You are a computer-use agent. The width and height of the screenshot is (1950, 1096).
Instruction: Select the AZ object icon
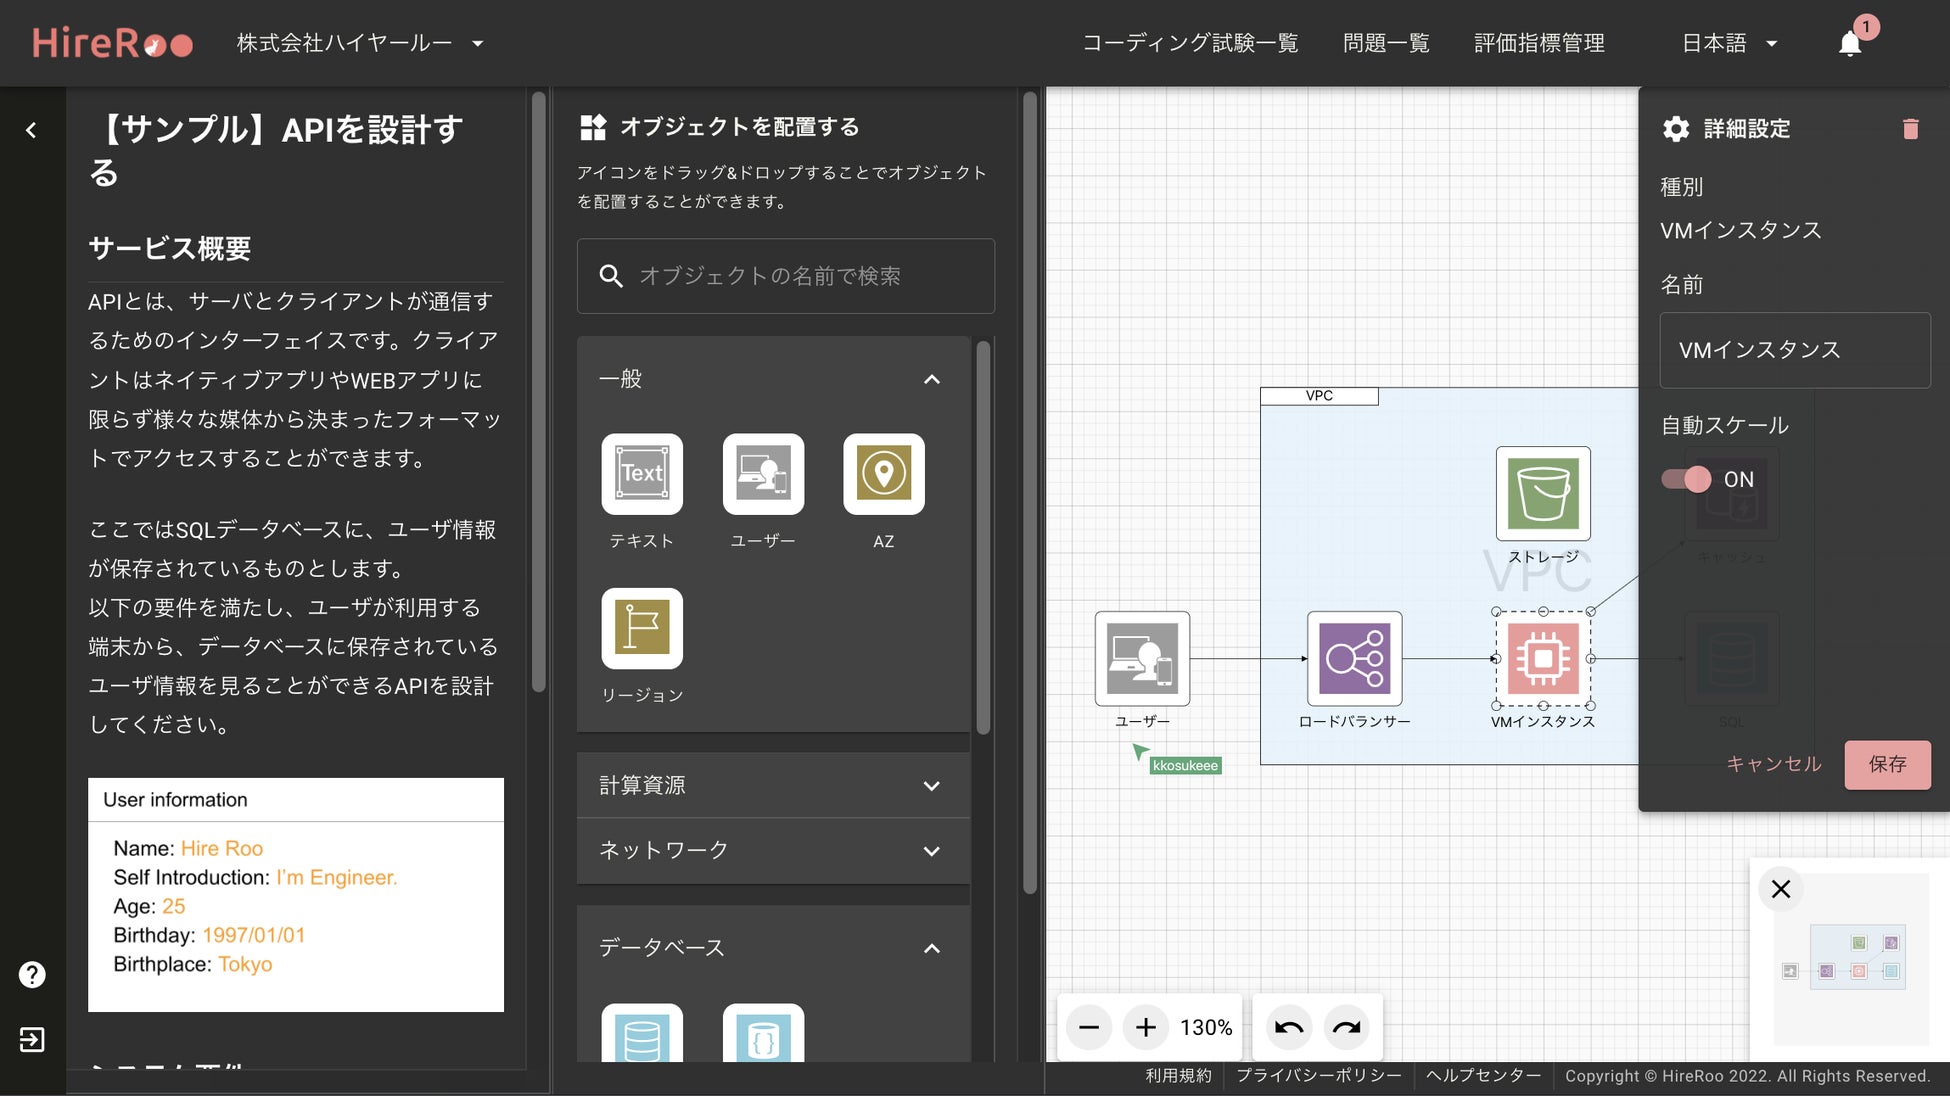tap(883, 474)
